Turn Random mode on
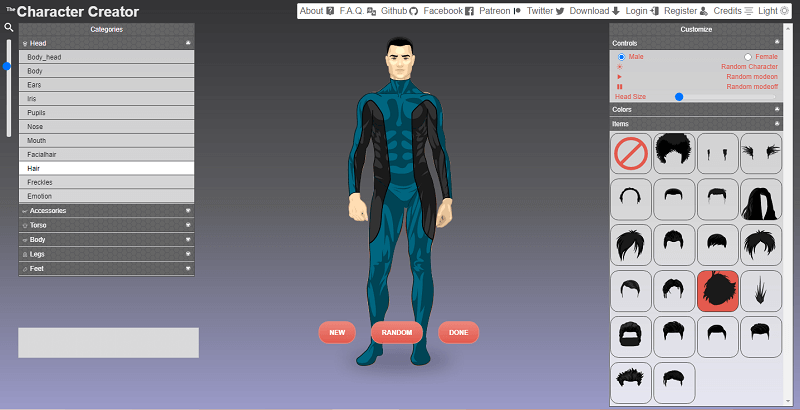The width and height of the screenshot is (800, 410). pos(751,77)
